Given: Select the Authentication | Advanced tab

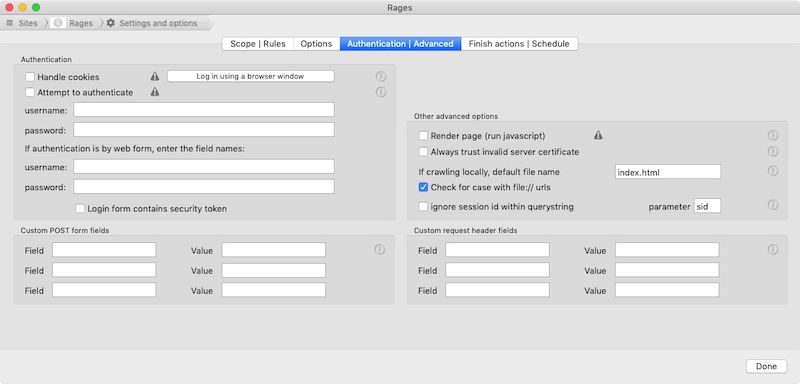Looking at the screenshot, I should [x=401, y=44].
